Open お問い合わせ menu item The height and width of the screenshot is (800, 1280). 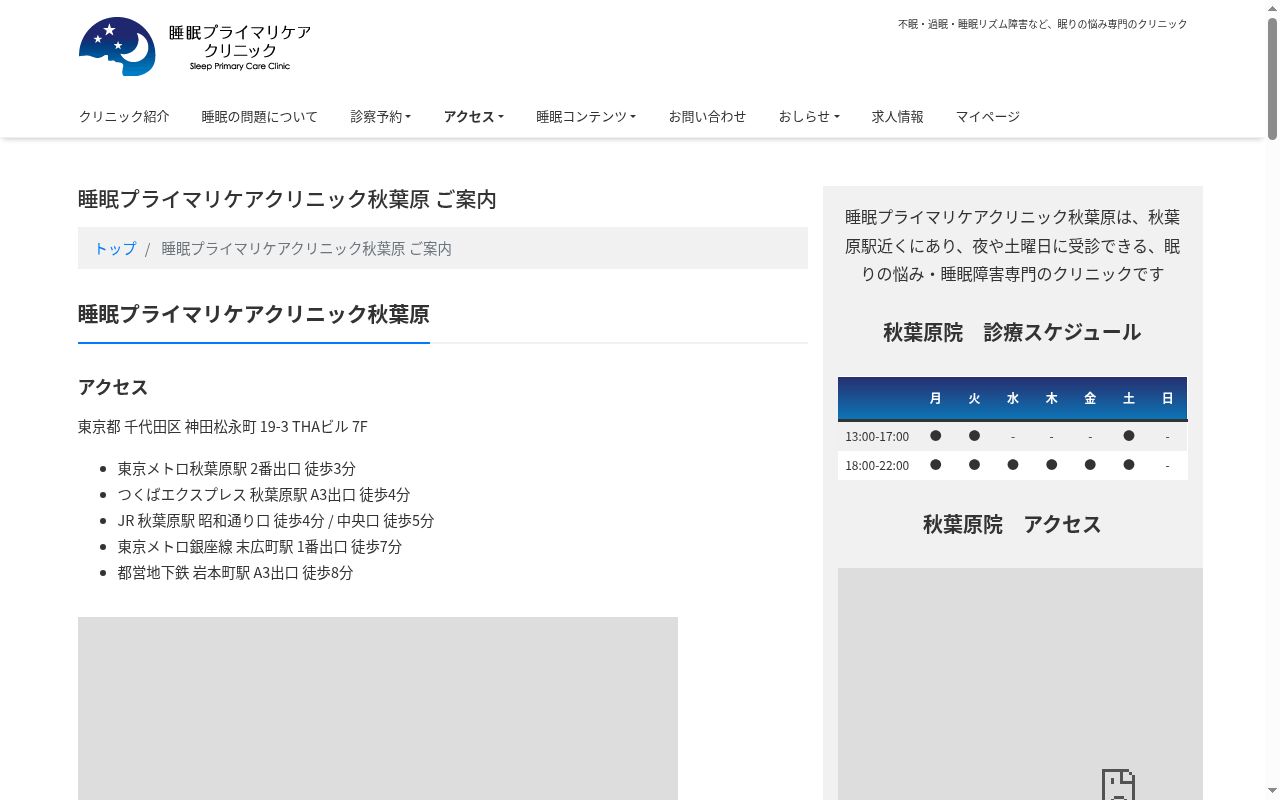click(x=707, y=116)
